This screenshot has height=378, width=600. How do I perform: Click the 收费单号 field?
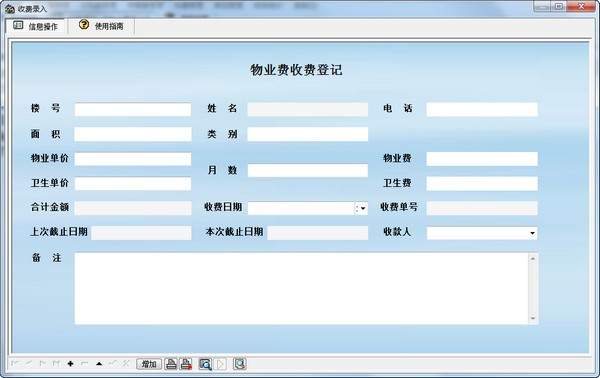coord(482,209)
